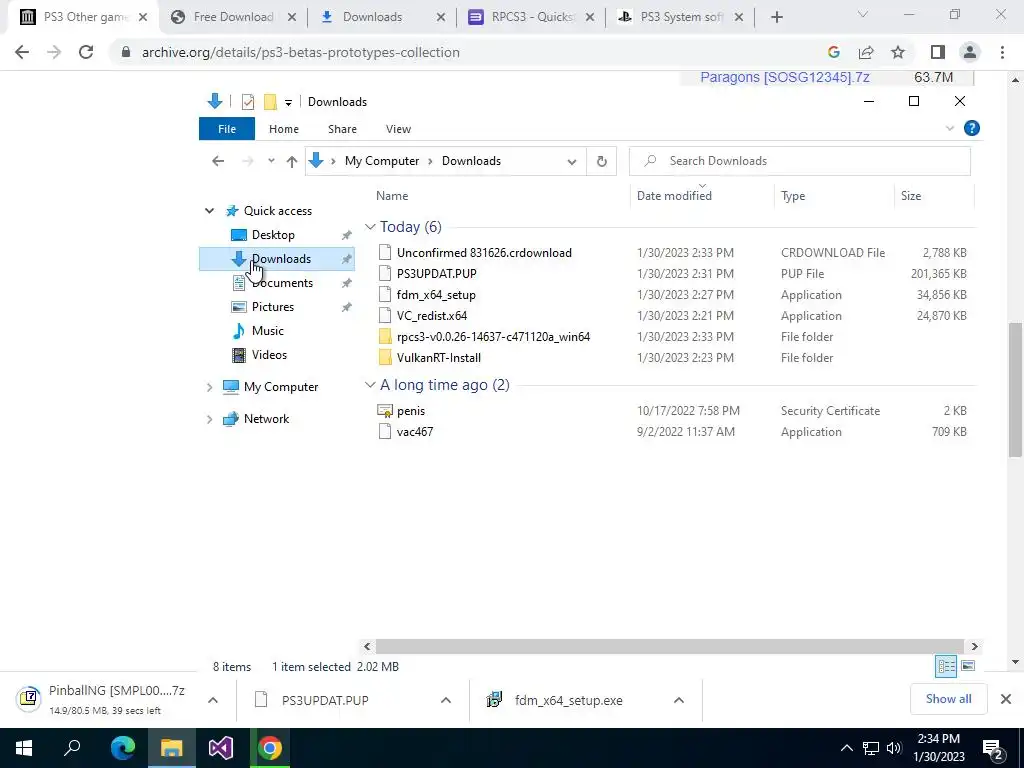Click the New folder icon in Explorer title bar
Screen dimensions: 1024x768
pyautogui.click(x=270, y=102)
